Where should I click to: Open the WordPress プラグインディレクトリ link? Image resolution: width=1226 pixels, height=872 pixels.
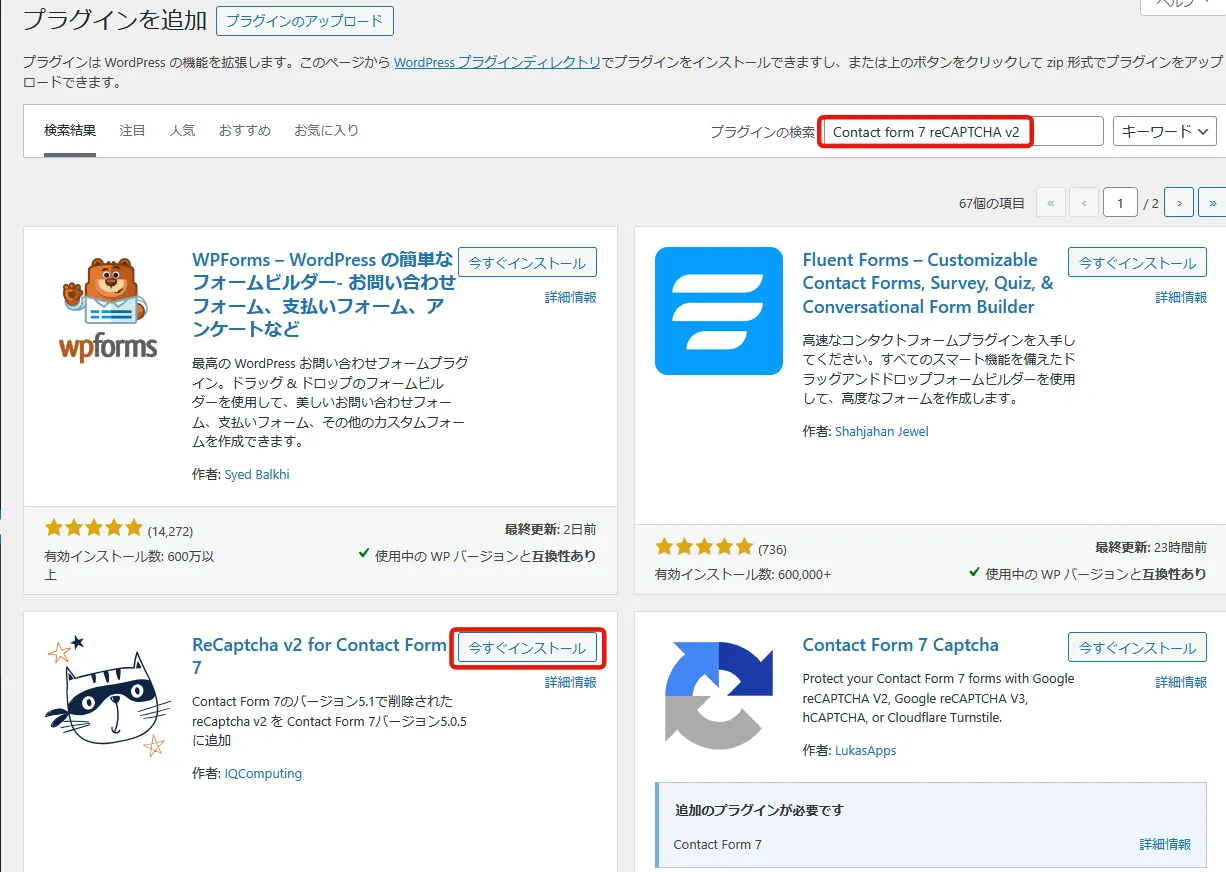tap(497, 62)
